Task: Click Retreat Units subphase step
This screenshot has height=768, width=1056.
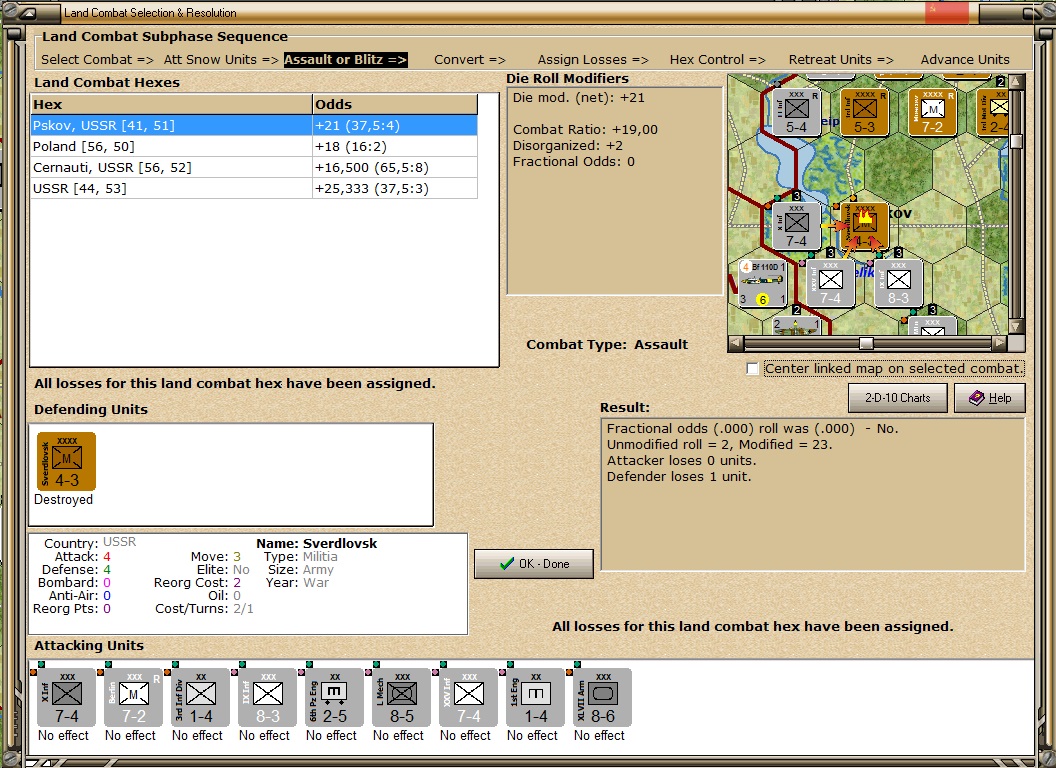Action: 840,59
